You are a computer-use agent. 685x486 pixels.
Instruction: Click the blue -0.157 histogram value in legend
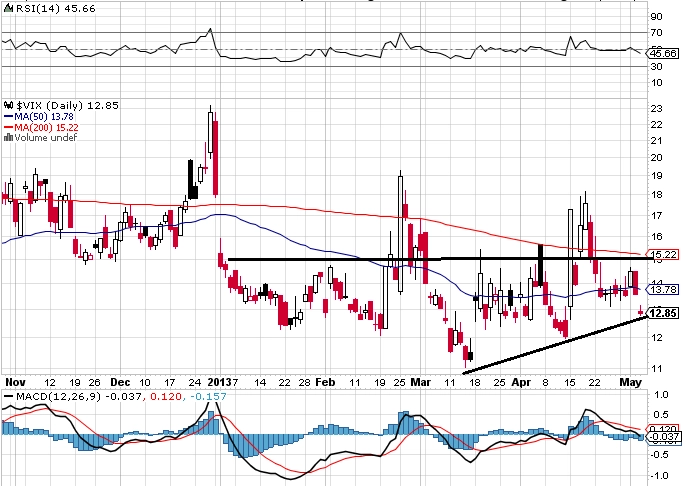click(x=208, y=396)
